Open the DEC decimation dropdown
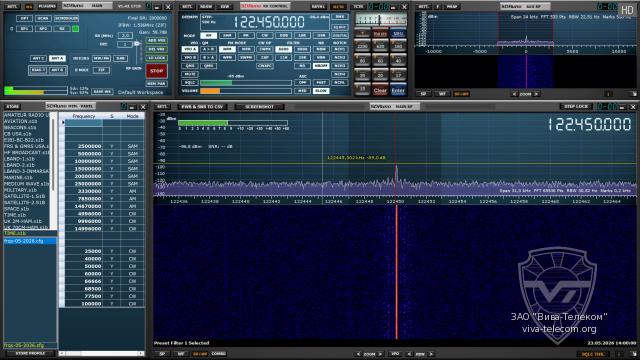 [x=126, y=44]
